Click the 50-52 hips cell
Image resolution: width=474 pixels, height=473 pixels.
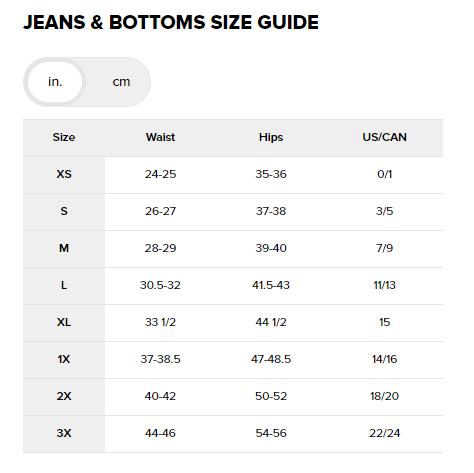[x=271, y=396]
